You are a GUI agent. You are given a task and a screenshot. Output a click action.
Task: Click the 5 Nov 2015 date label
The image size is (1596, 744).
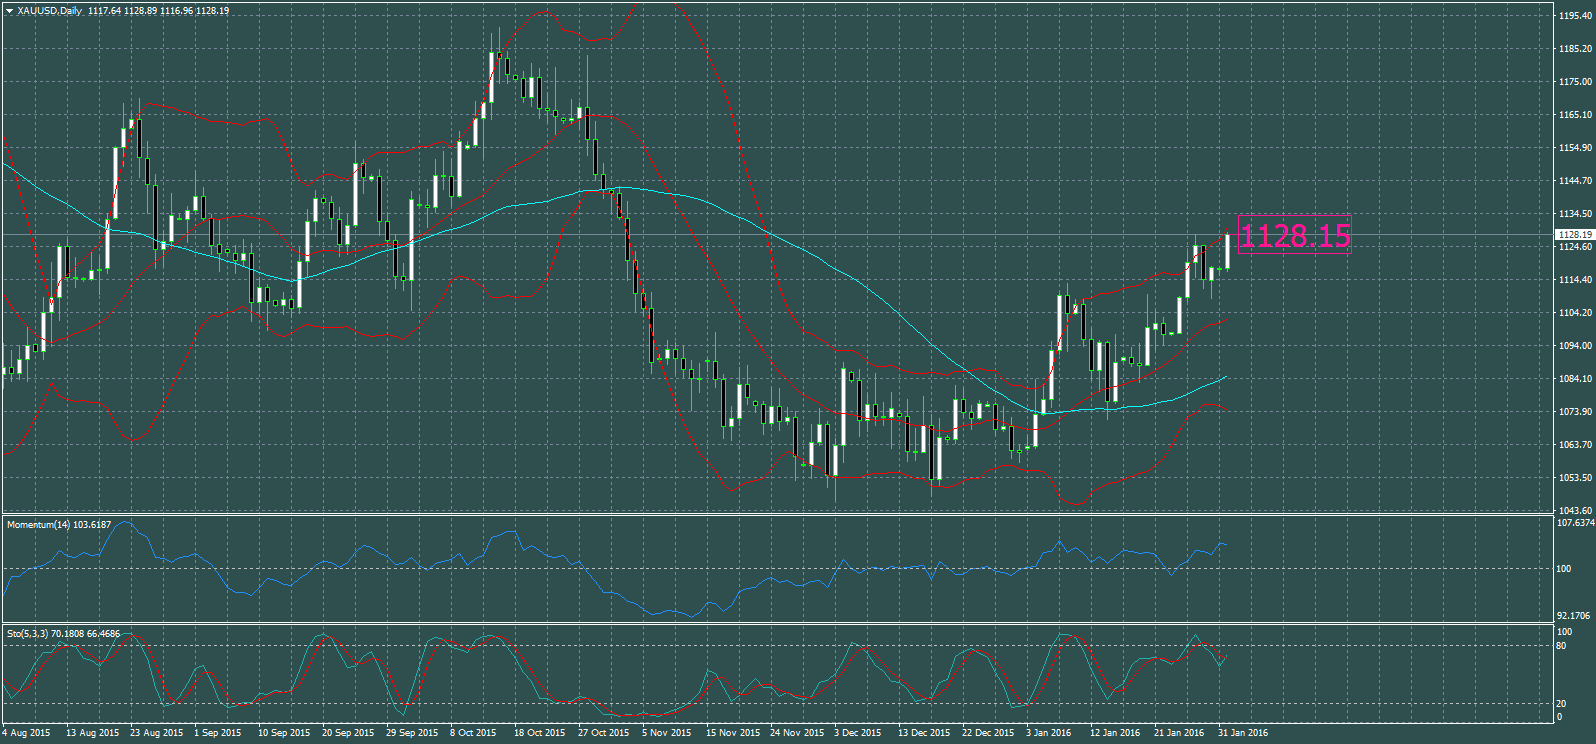coord(666,733)
